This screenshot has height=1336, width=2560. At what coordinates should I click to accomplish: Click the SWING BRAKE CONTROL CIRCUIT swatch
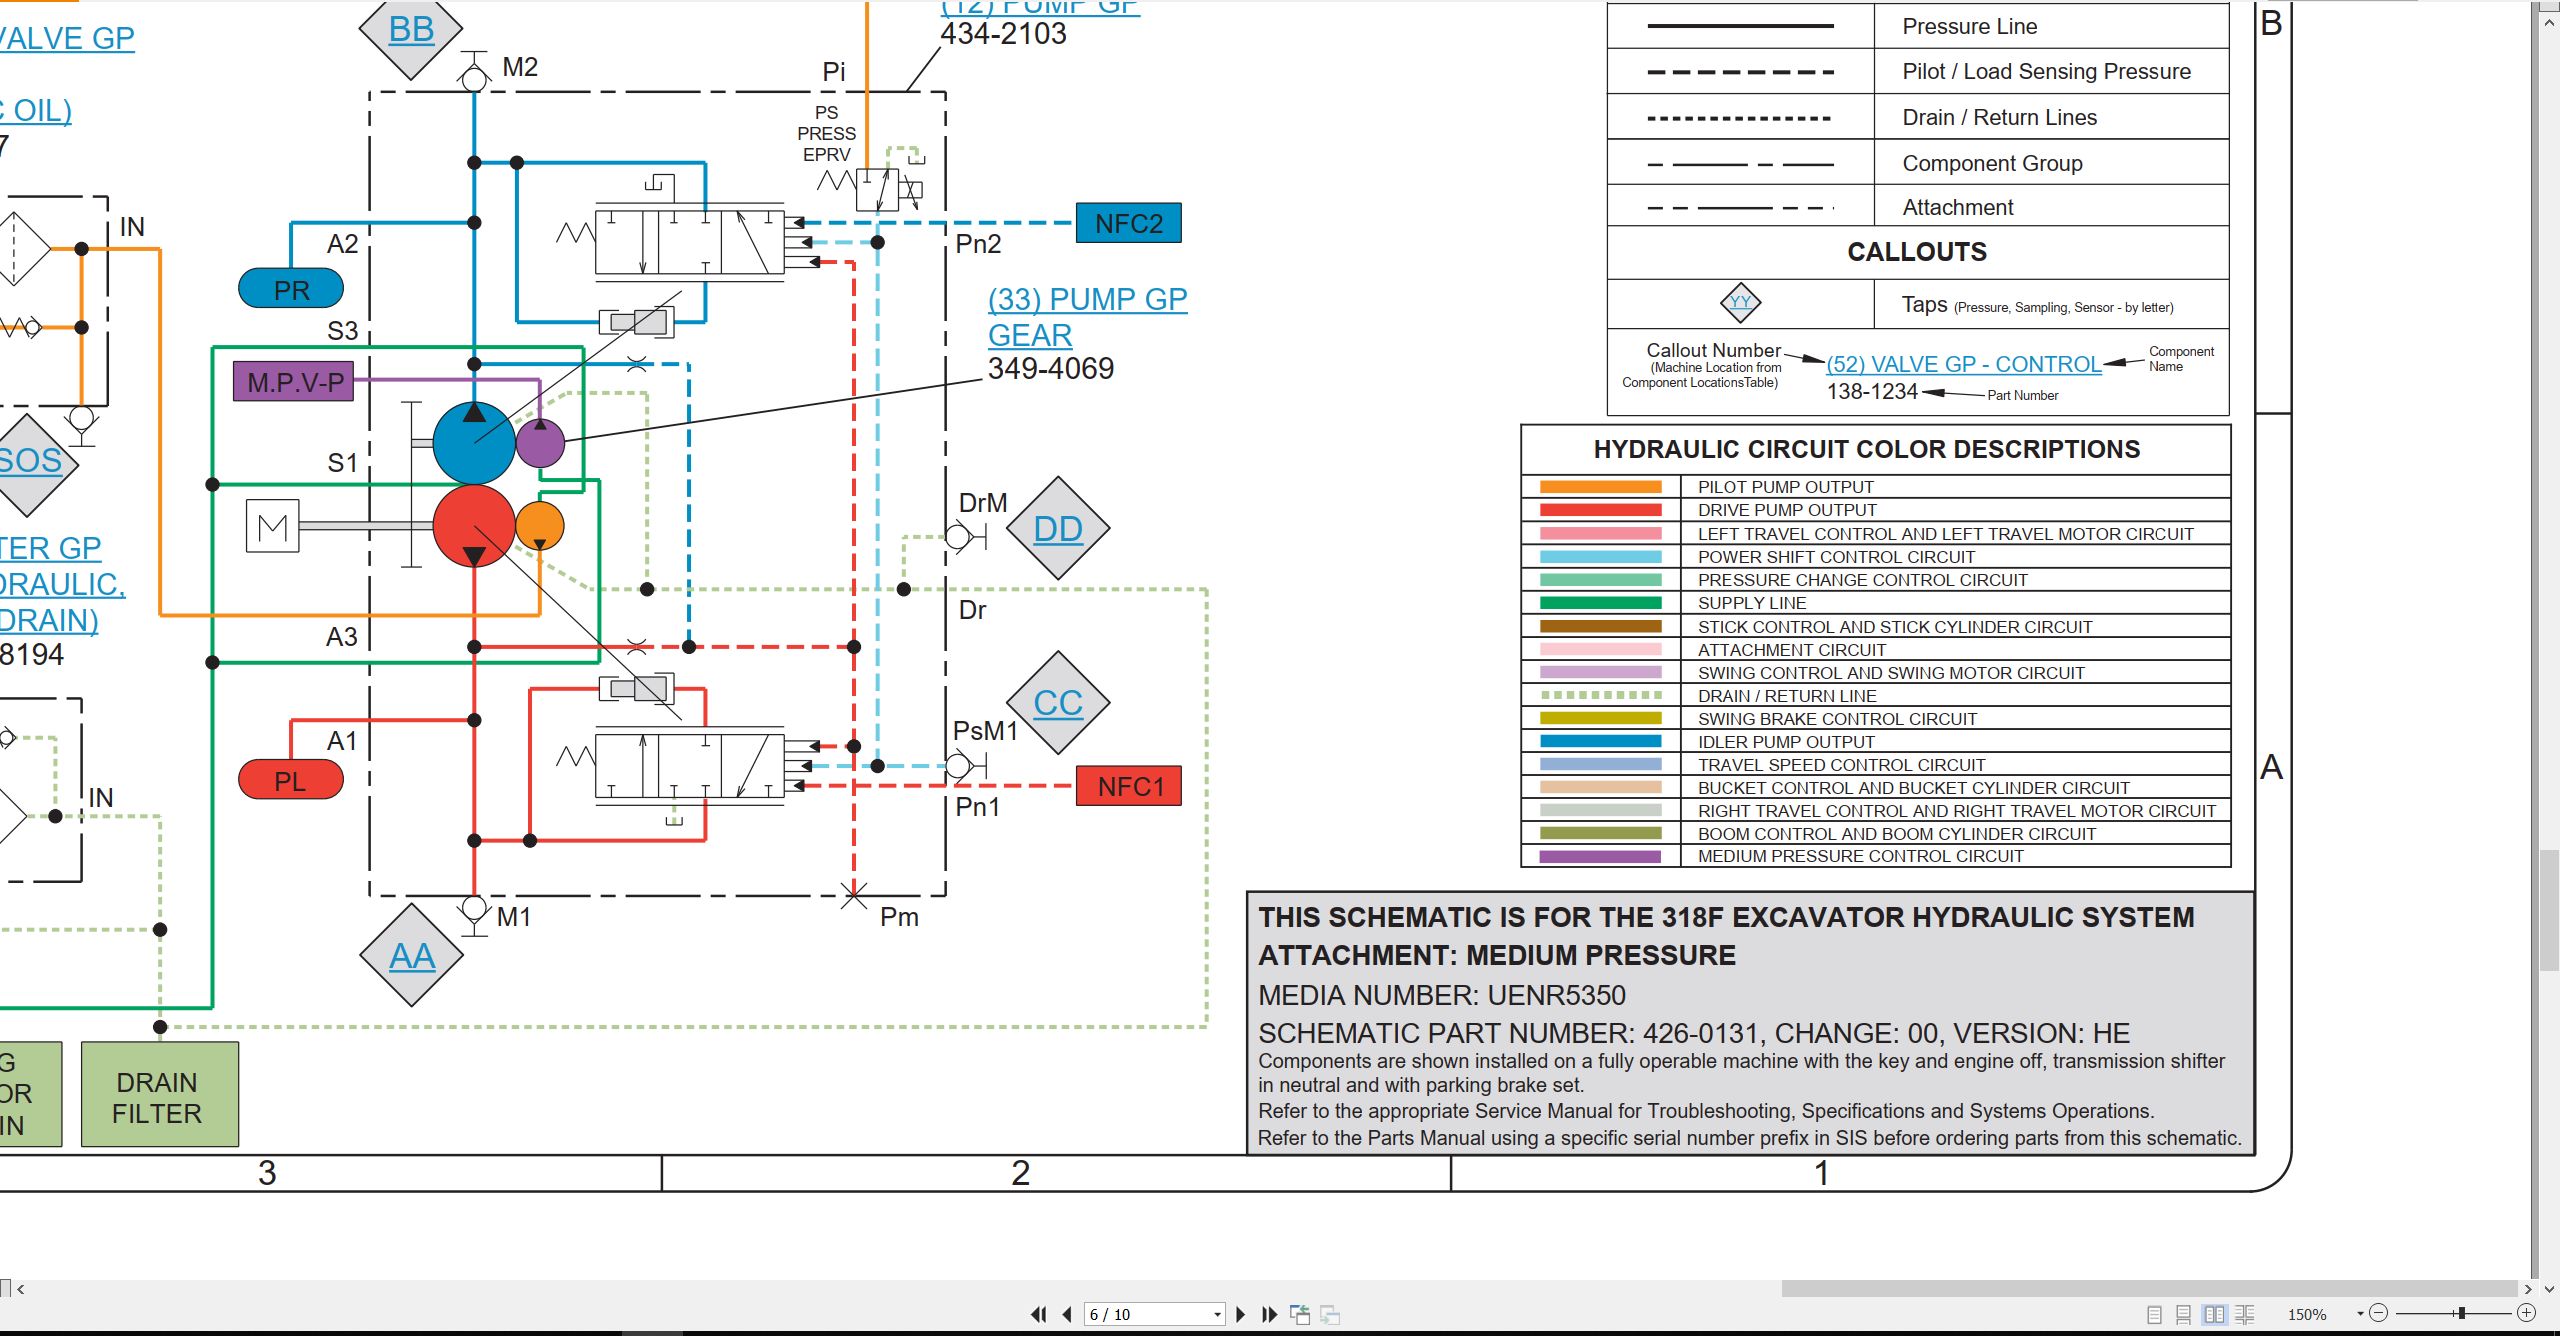1601,719
